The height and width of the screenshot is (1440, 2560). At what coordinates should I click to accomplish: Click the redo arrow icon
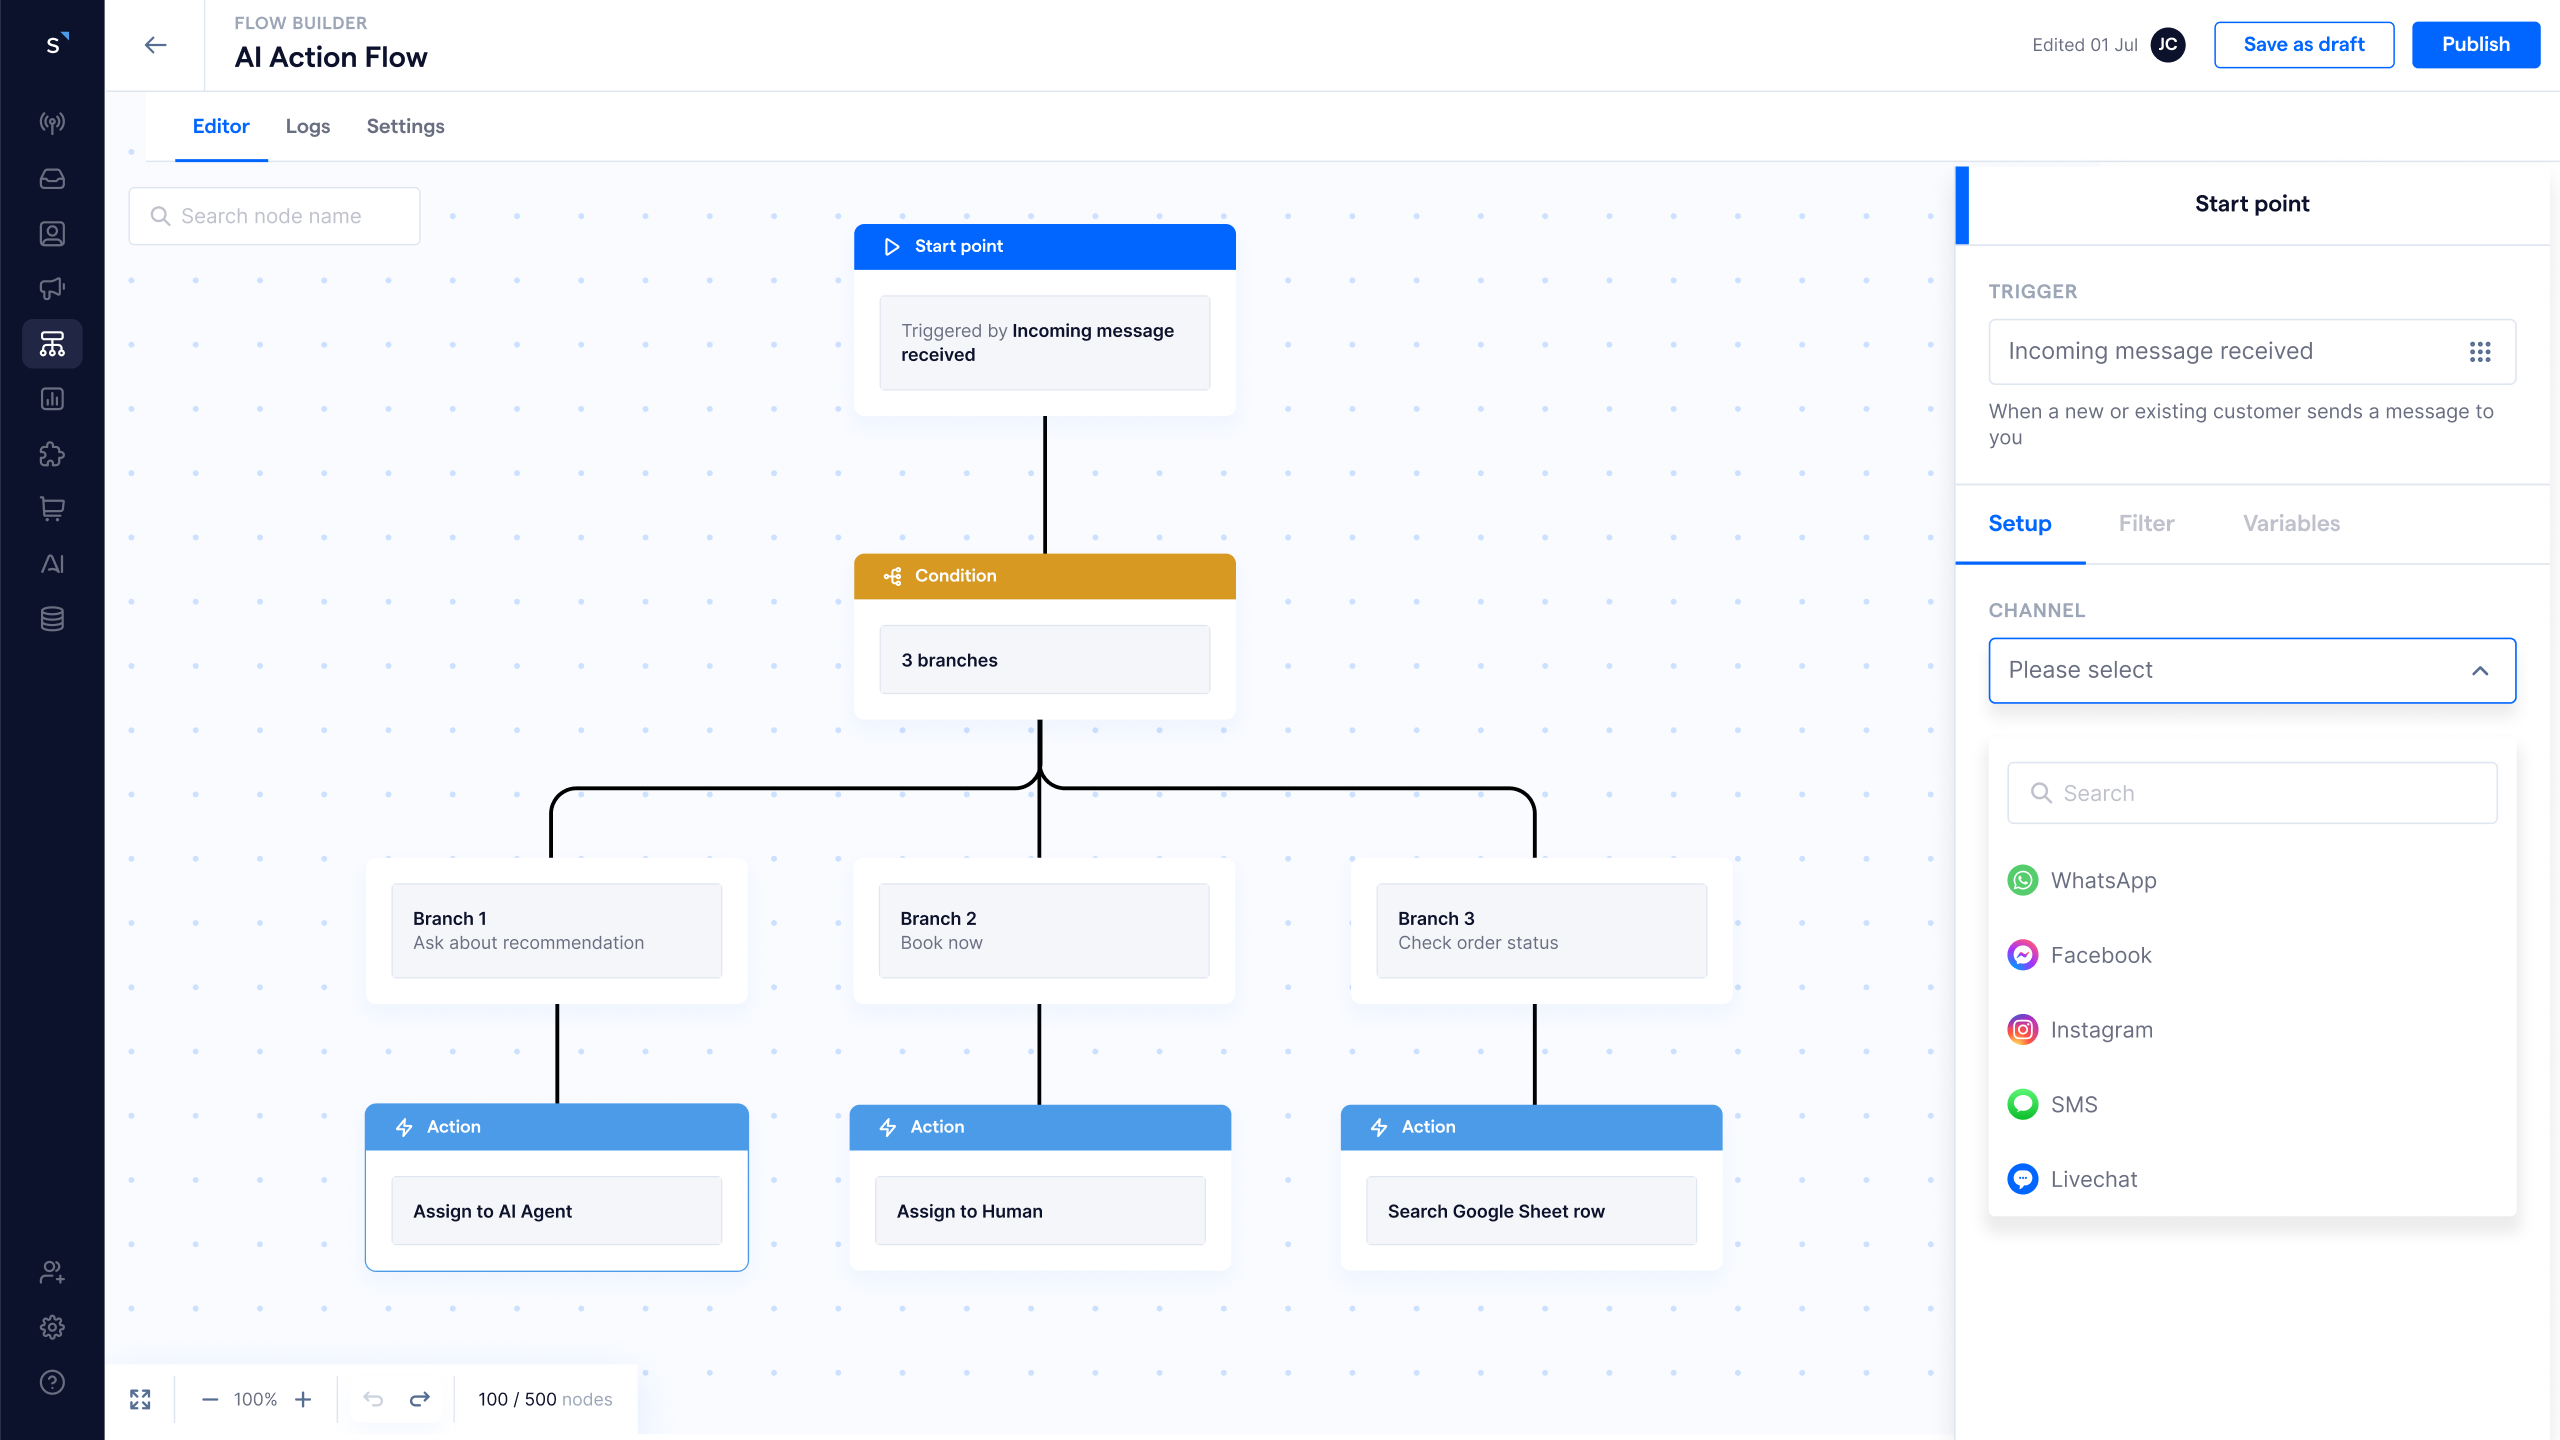[420, 1399]
